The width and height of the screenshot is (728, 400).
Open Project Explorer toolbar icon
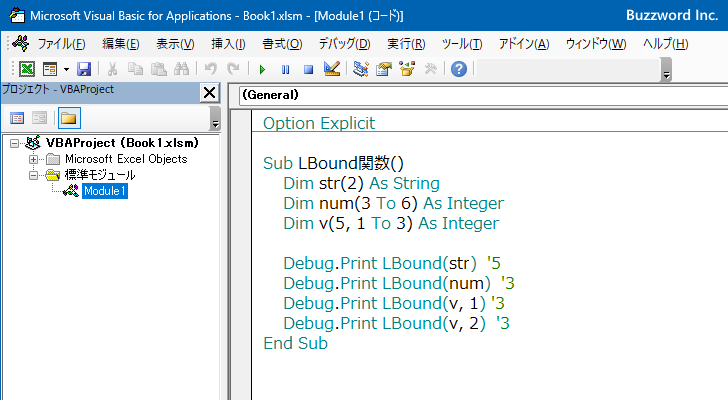pyautogui.click(x=361, y=69)
